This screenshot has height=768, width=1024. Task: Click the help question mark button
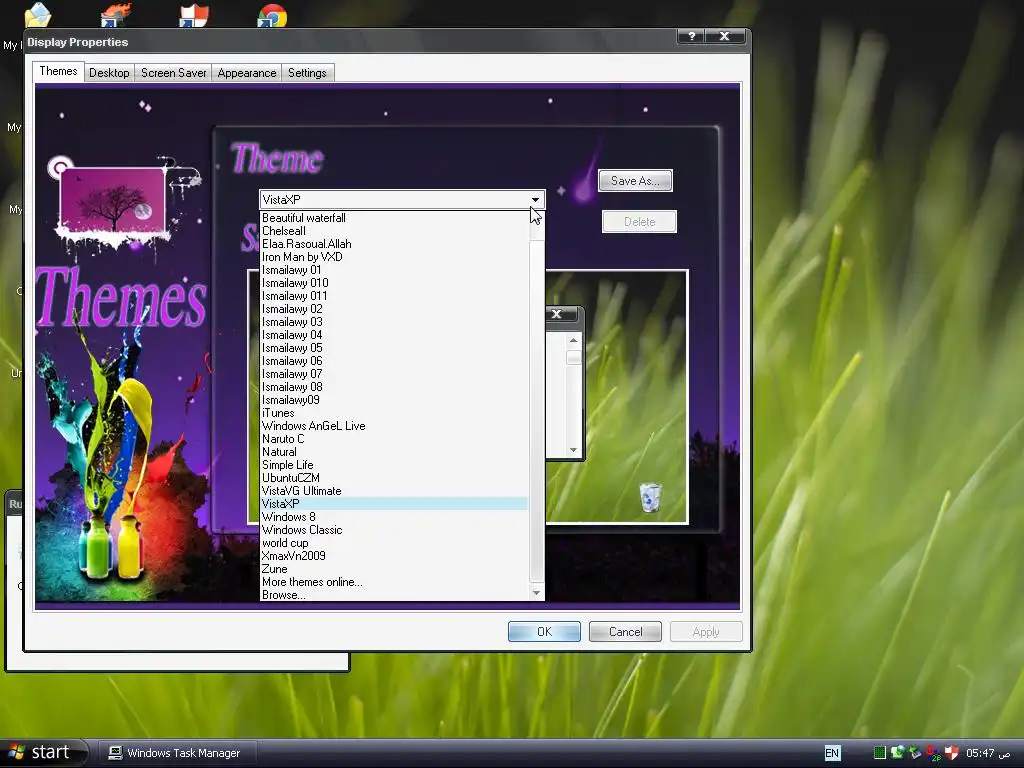(x=691, y=37)
